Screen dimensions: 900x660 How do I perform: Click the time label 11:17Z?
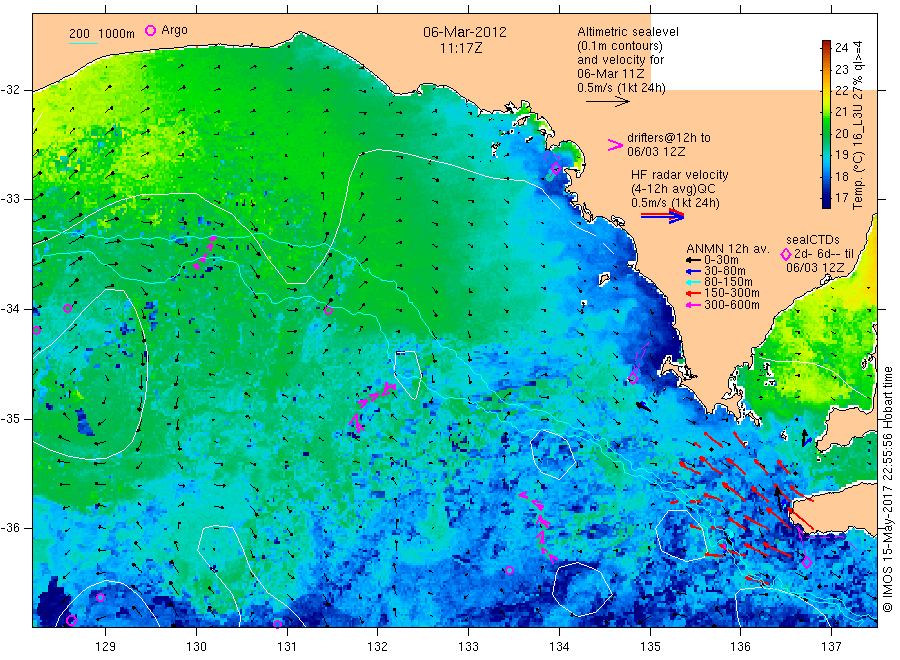point(461,49)
